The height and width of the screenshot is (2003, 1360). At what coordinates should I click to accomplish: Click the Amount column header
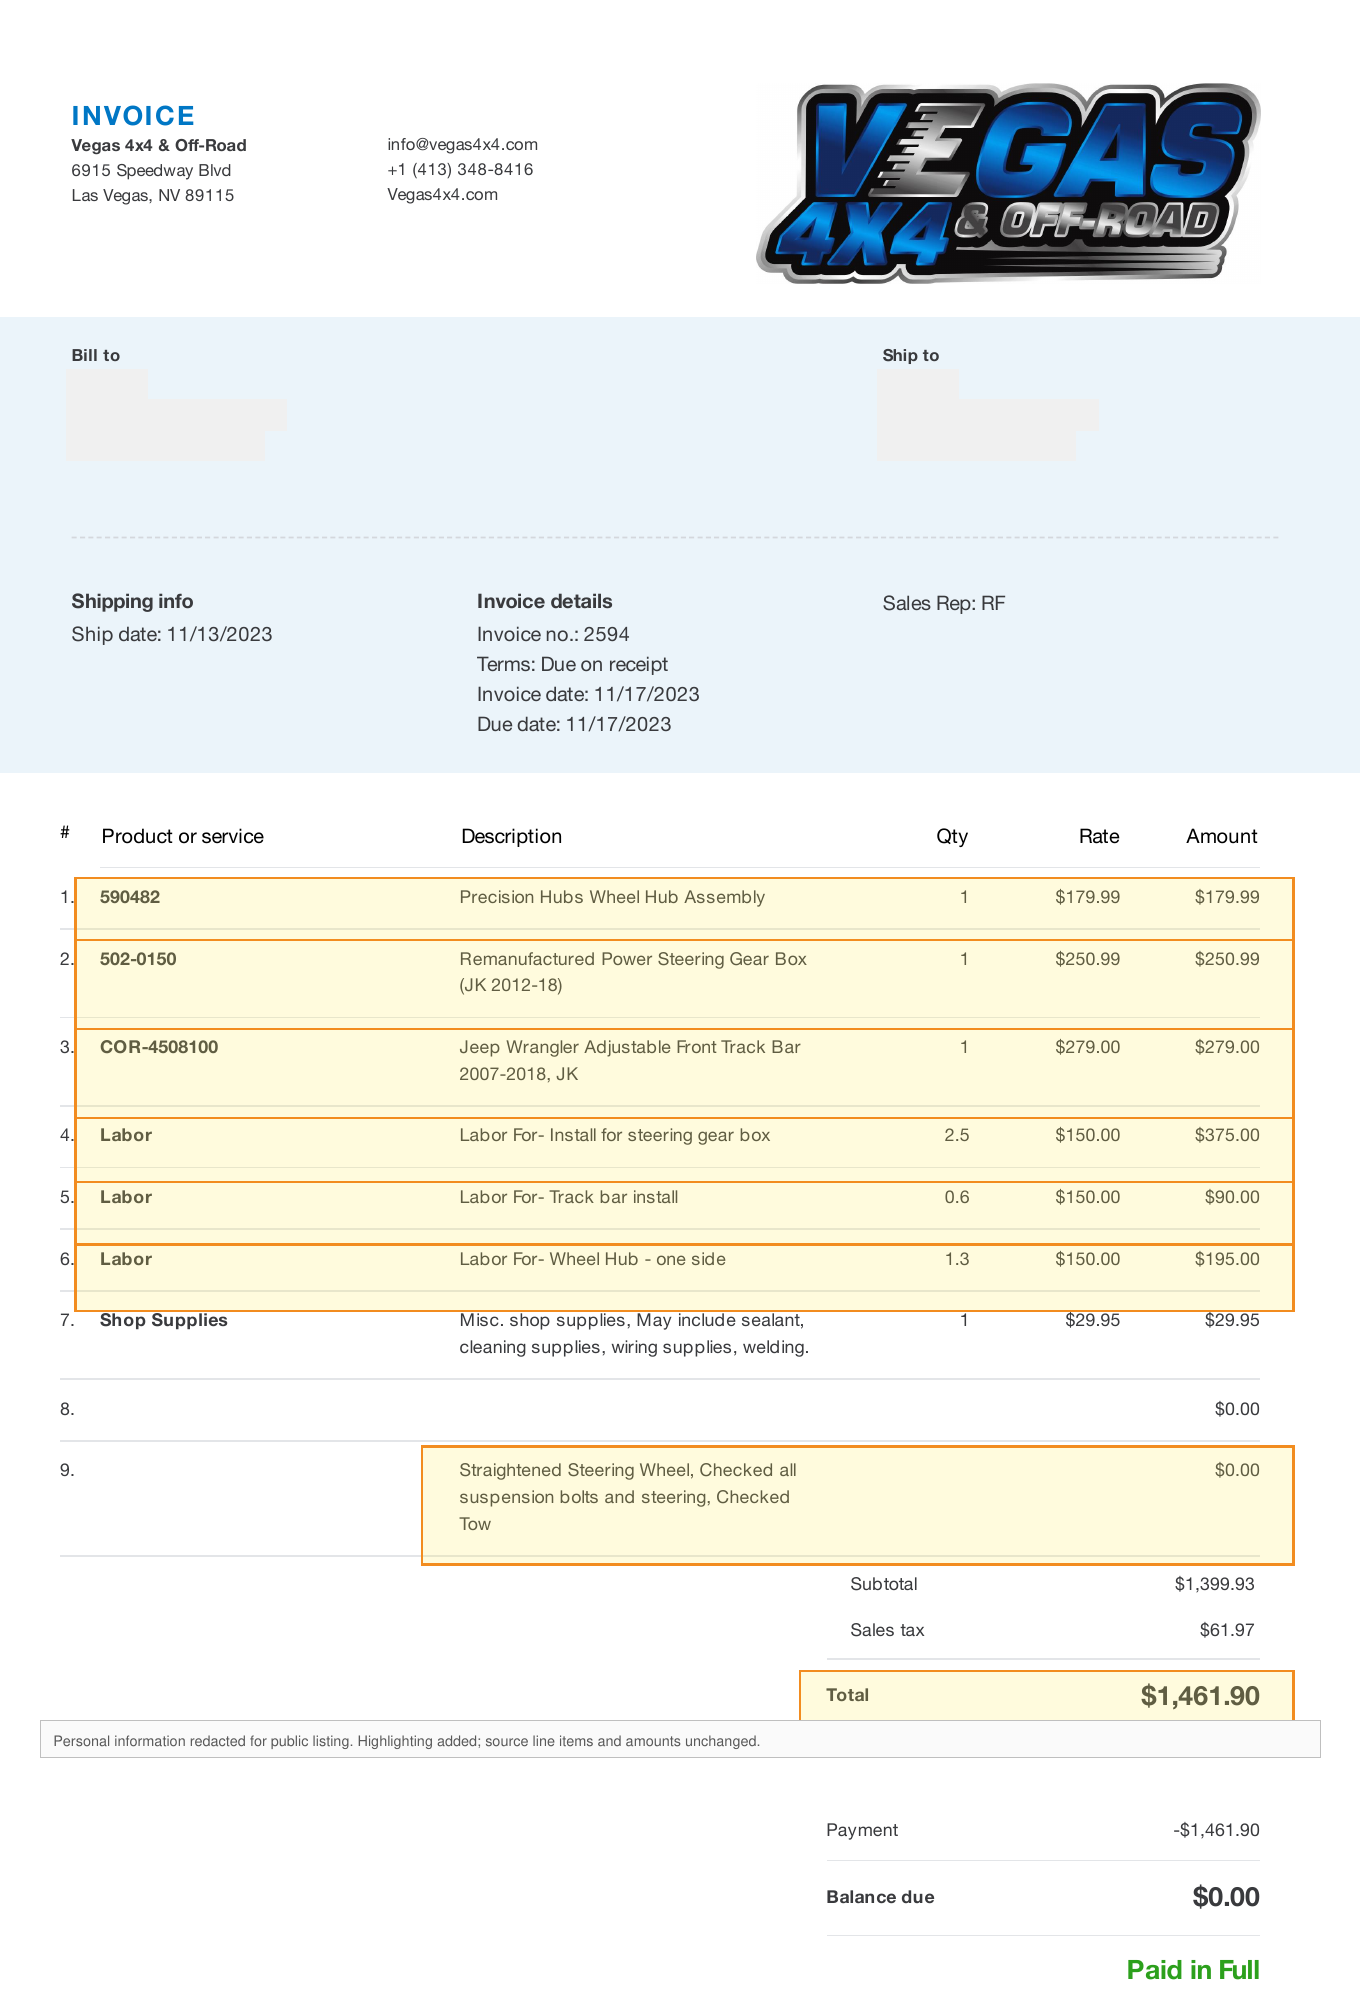(1222, 836)
